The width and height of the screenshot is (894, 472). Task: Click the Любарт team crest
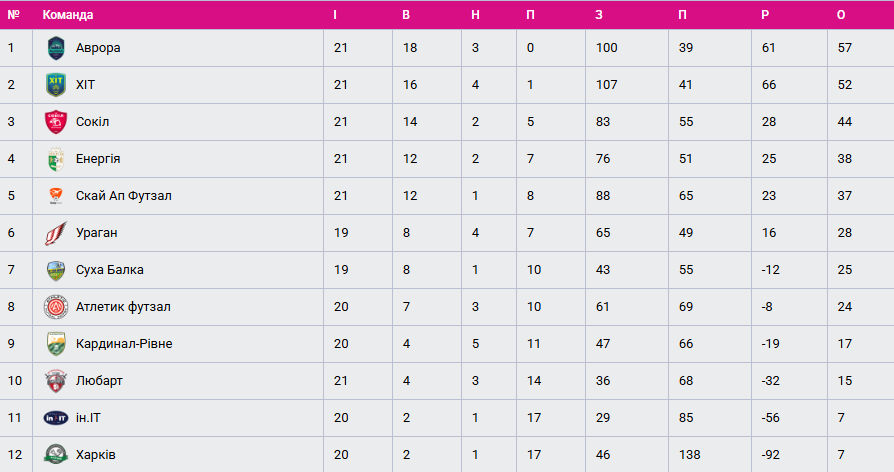click(55, 381)
